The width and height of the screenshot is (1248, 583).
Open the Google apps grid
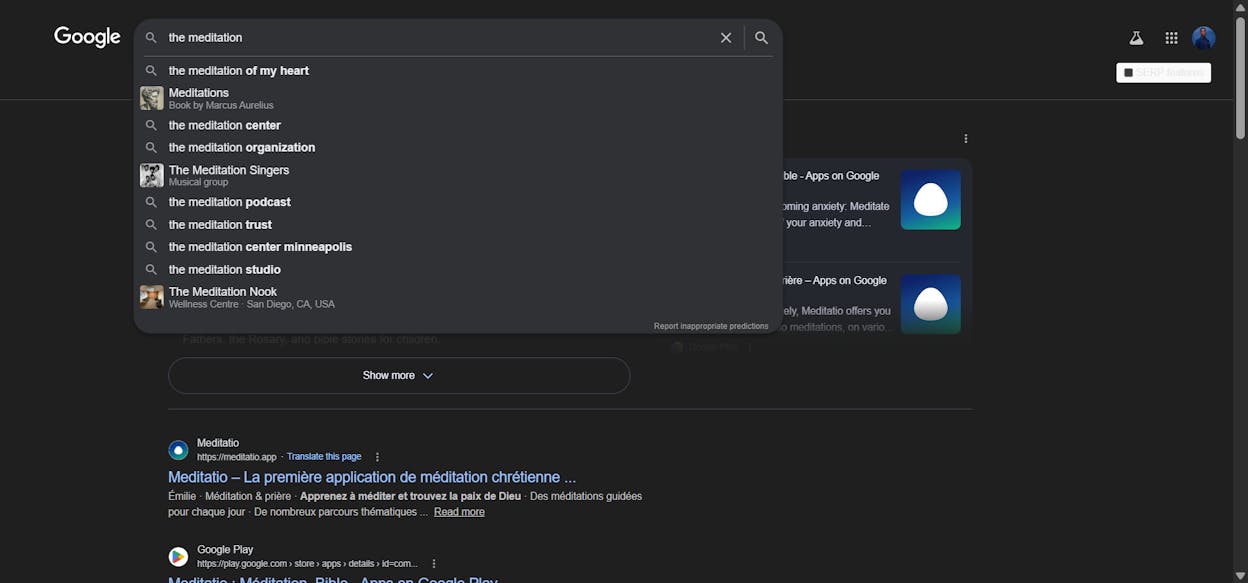tap(1171, 38)
